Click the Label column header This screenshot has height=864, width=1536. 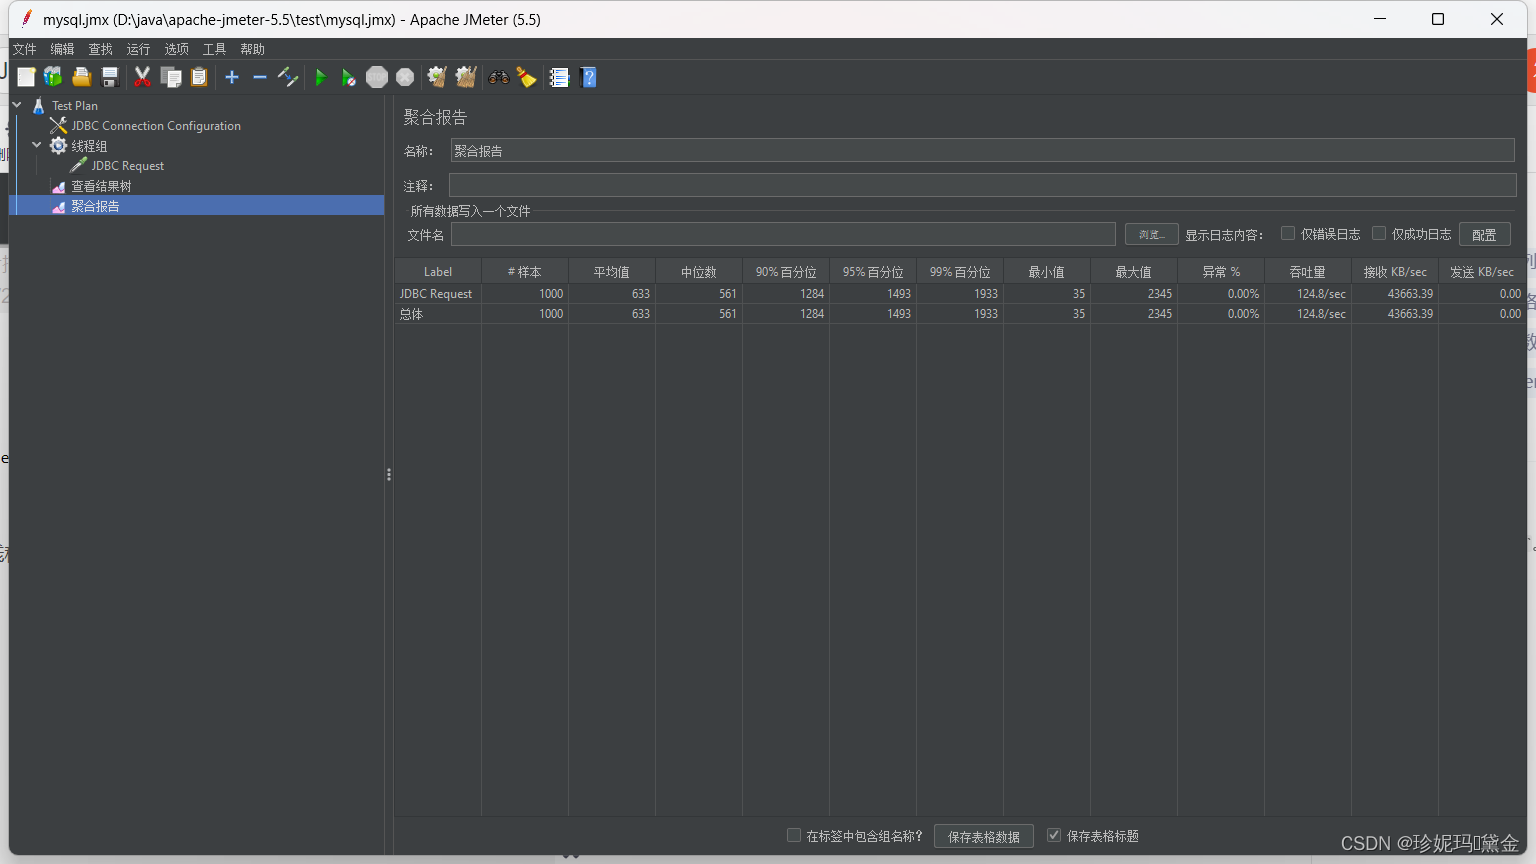(438, 272)
